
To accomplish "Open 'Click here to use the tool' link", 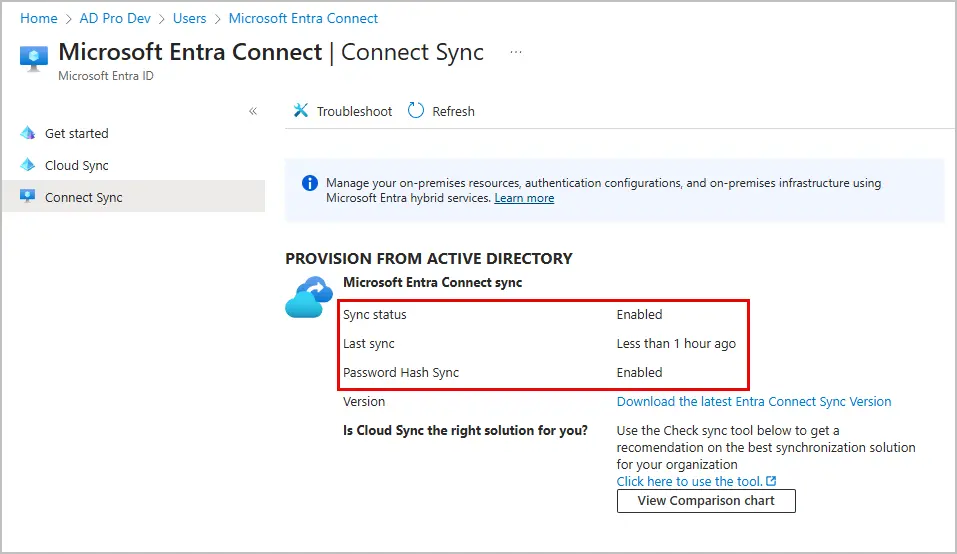I will (x=689, y=481).
